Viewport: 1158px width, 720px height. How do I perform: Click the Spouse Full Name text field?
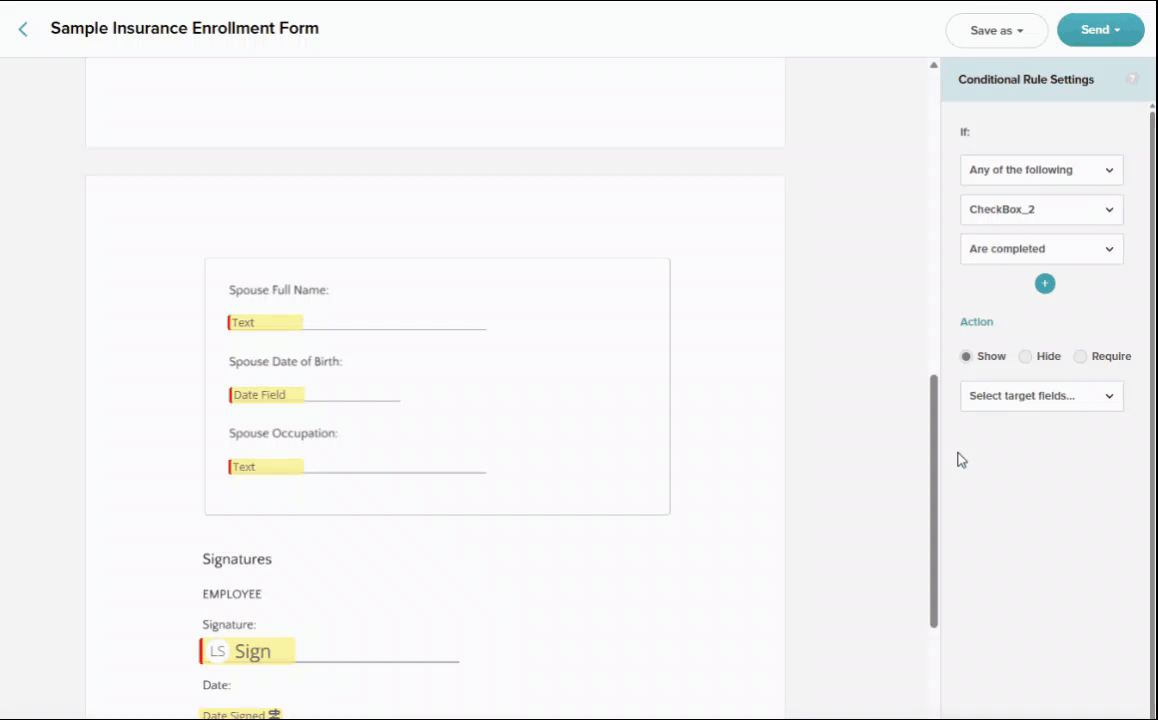[x=266, y=323]
